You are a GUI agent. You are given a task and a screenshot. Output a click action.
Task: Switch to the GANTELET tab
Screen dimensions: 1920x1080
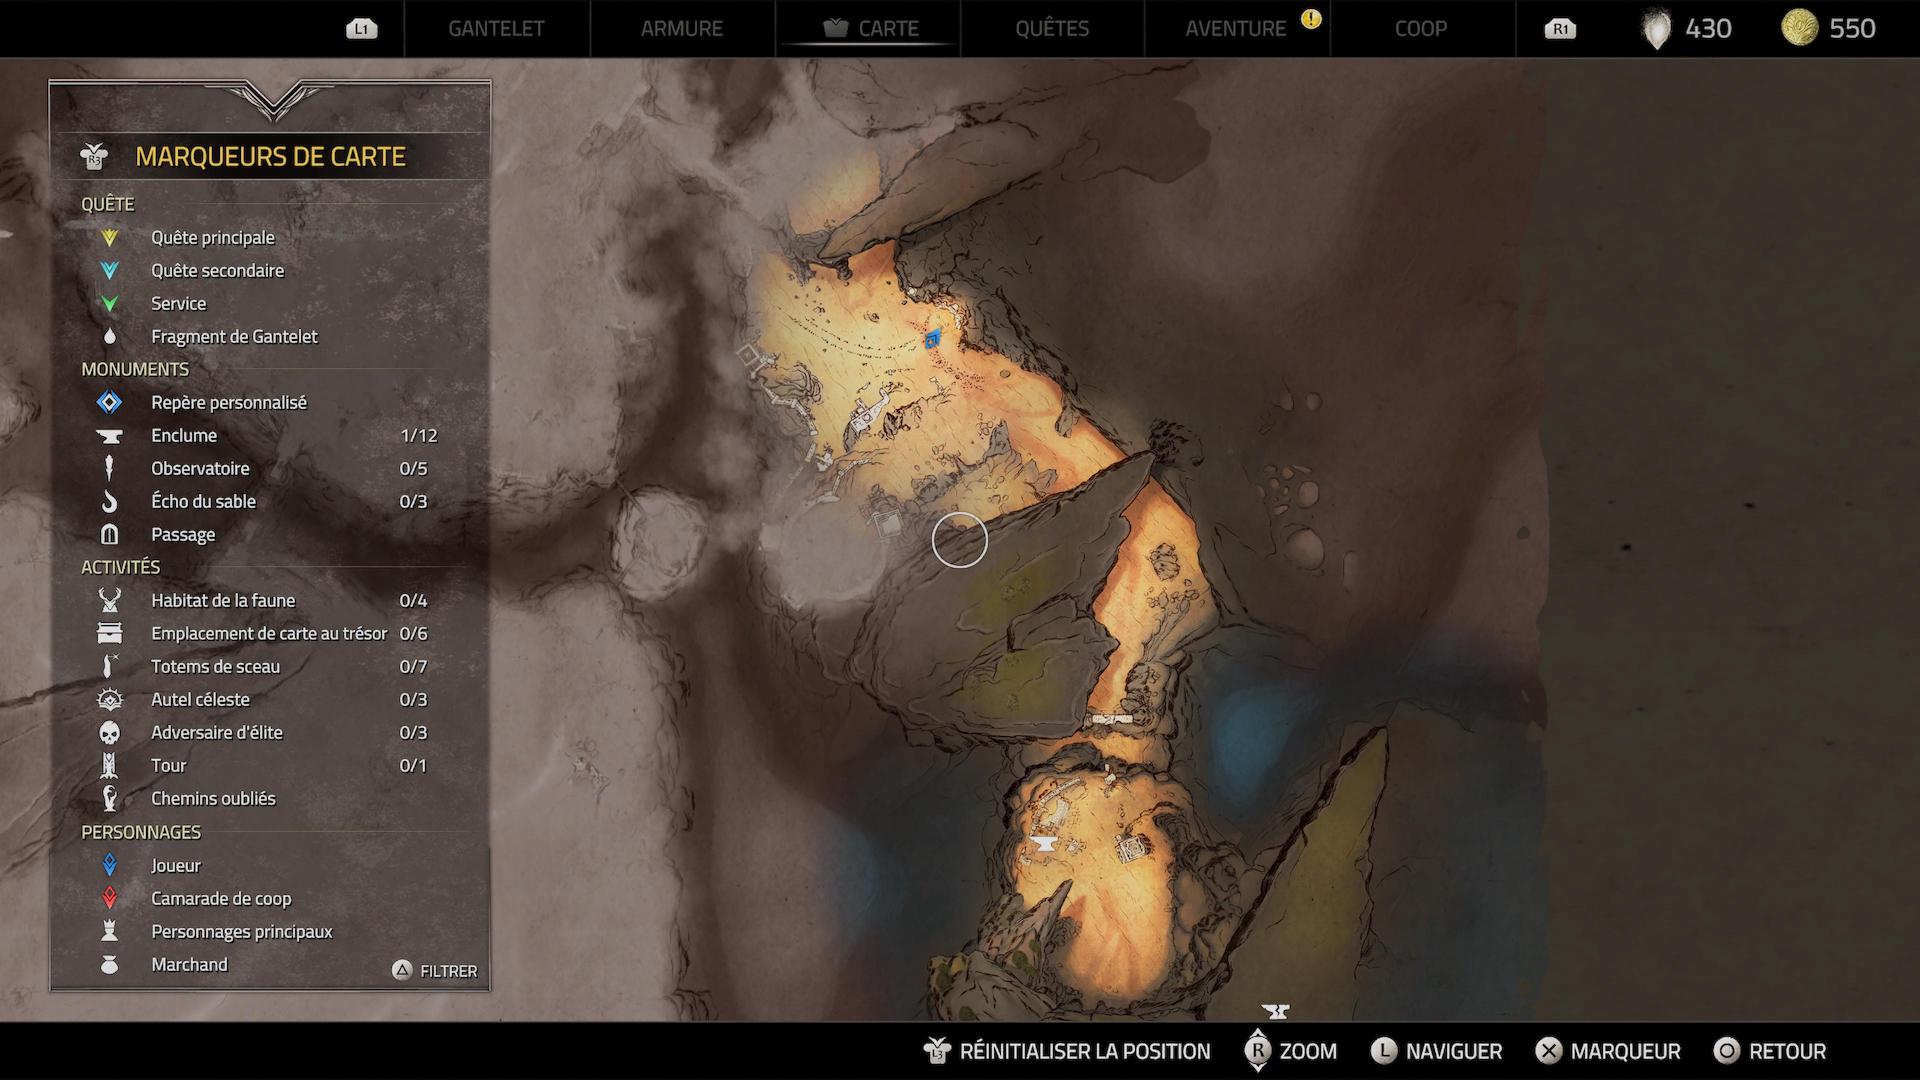tap(496, 29)
